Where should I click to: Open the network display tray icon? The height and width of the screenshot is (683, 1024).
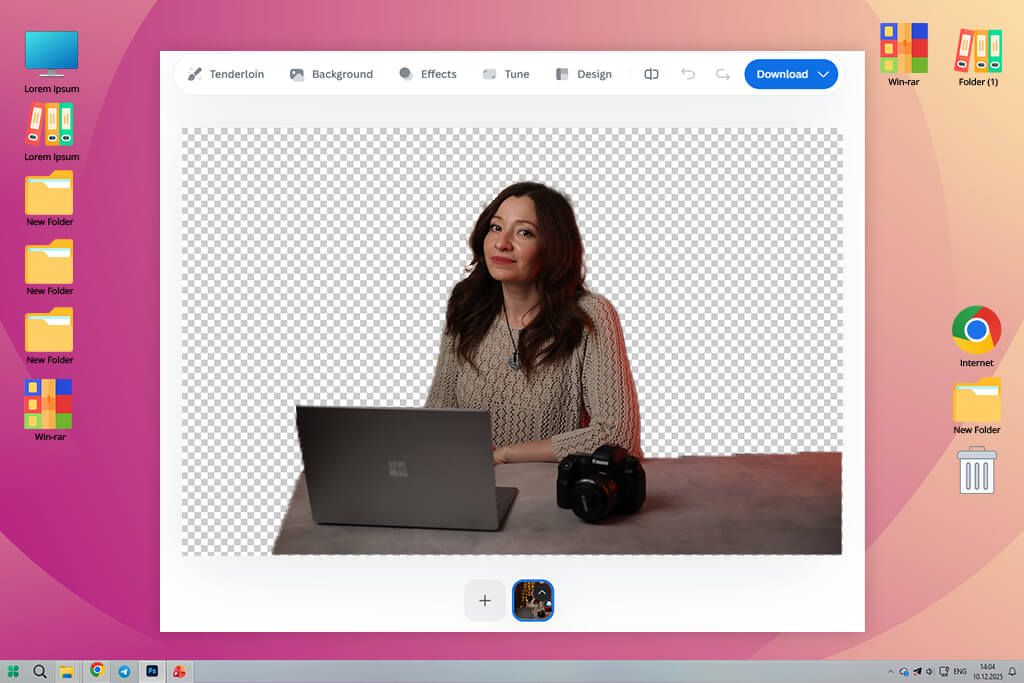944,671
